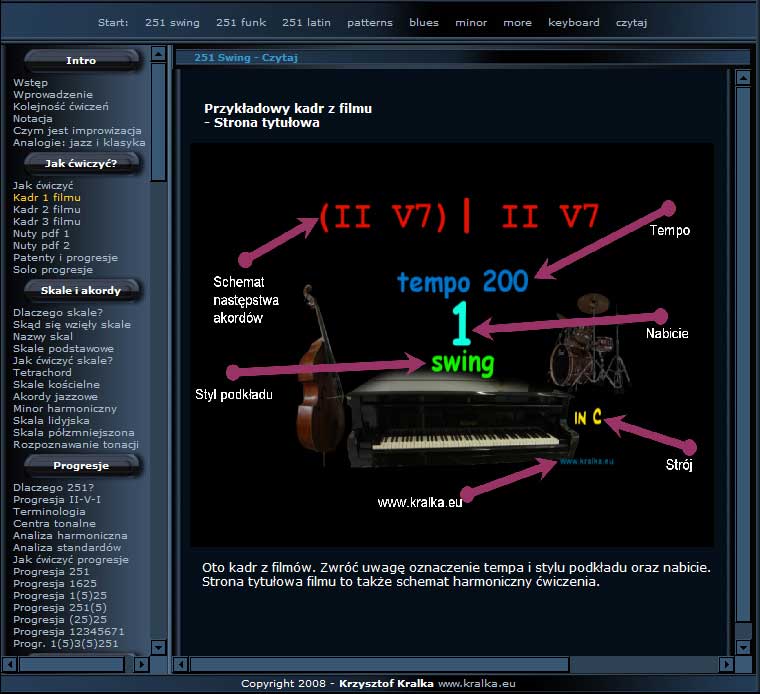Open Dlaczego 251? link
Viewport: 760px width, 694px height.
(53, 488)
